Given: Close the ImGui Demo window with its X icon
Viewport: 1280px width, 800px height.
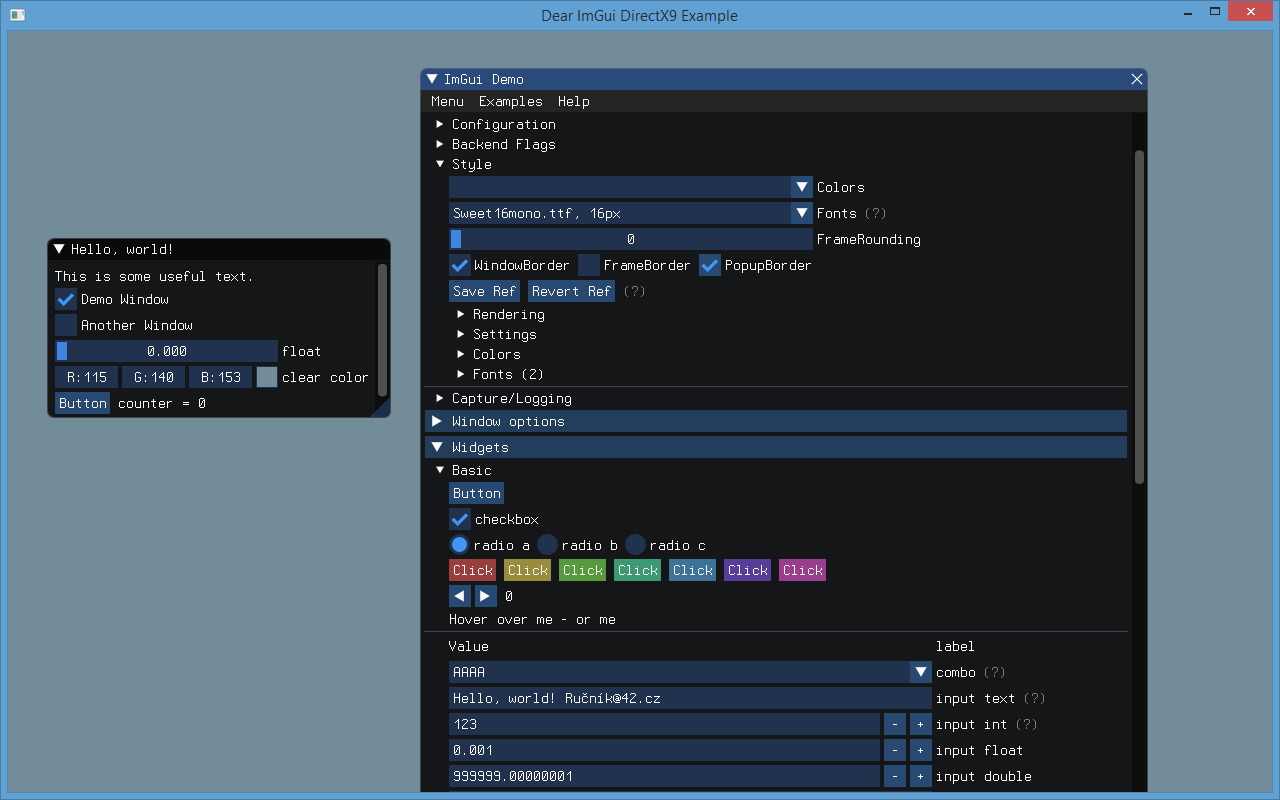Looking at the screenshot, I should tap(1136, 79).
